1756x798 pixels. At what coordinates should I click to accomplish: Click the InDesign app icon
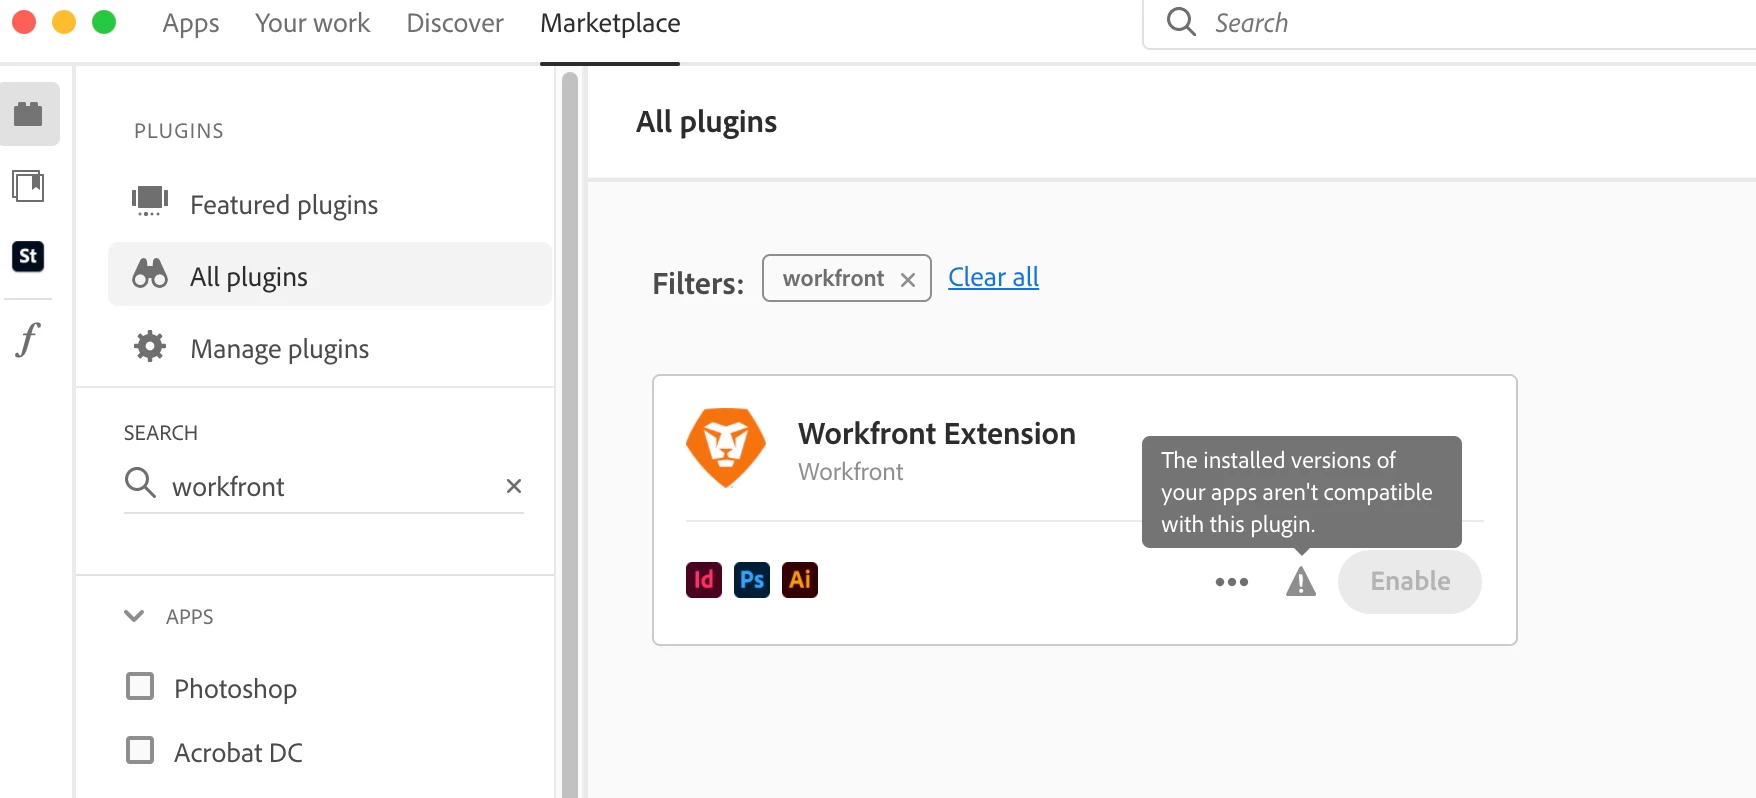coord(704,580)
